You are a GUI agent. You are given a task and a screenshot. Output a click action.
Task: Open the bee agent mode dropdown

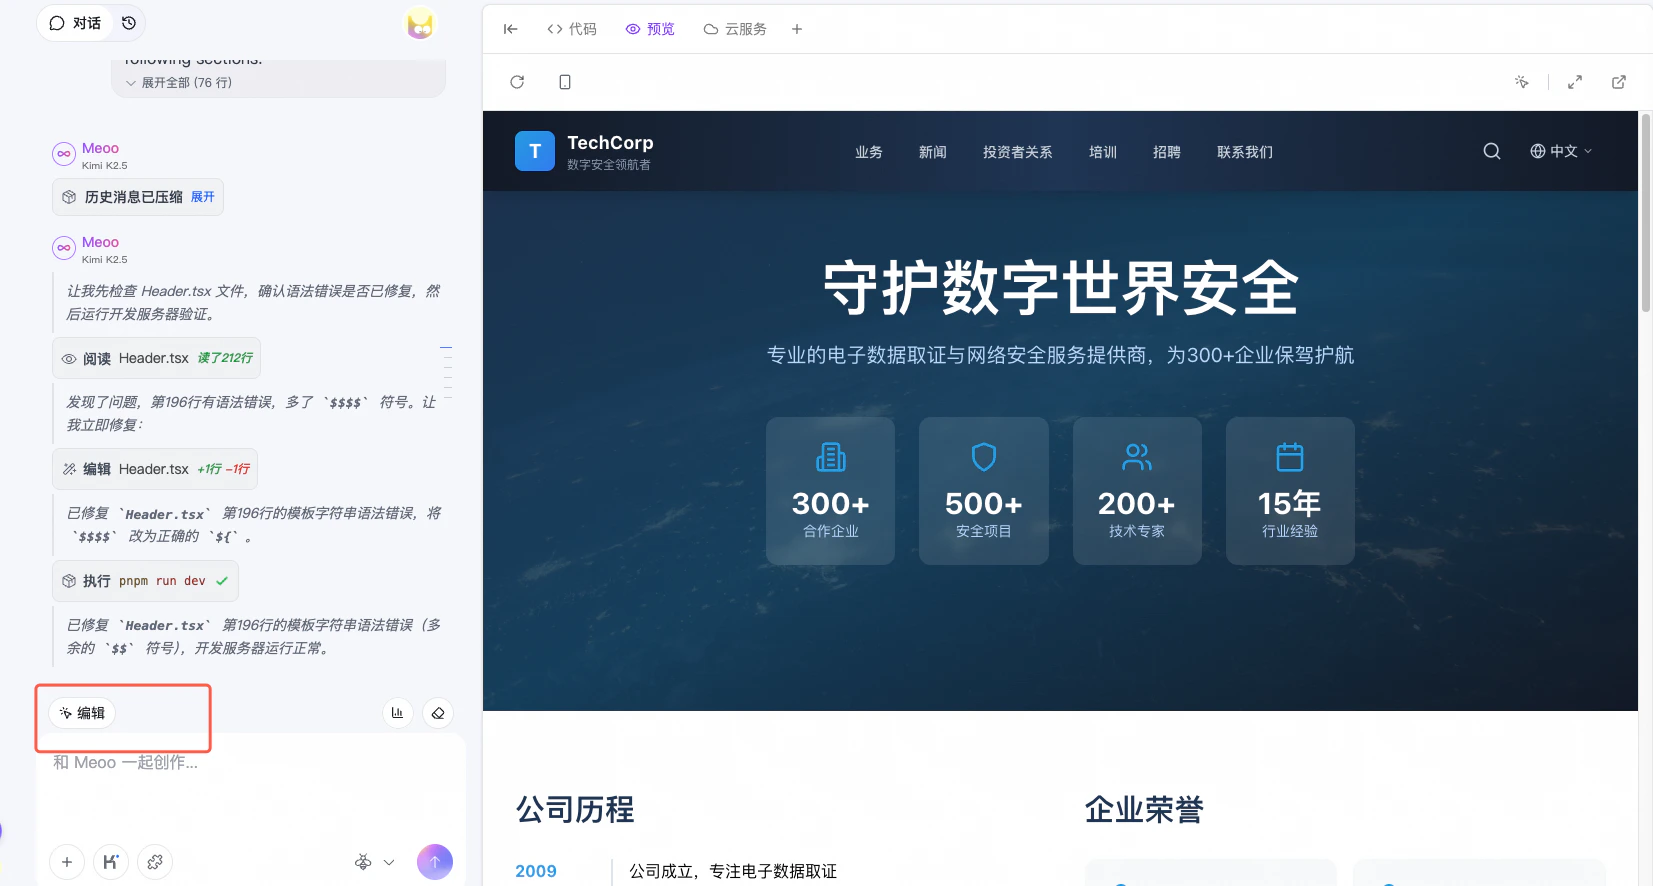[x=374, y=862]
